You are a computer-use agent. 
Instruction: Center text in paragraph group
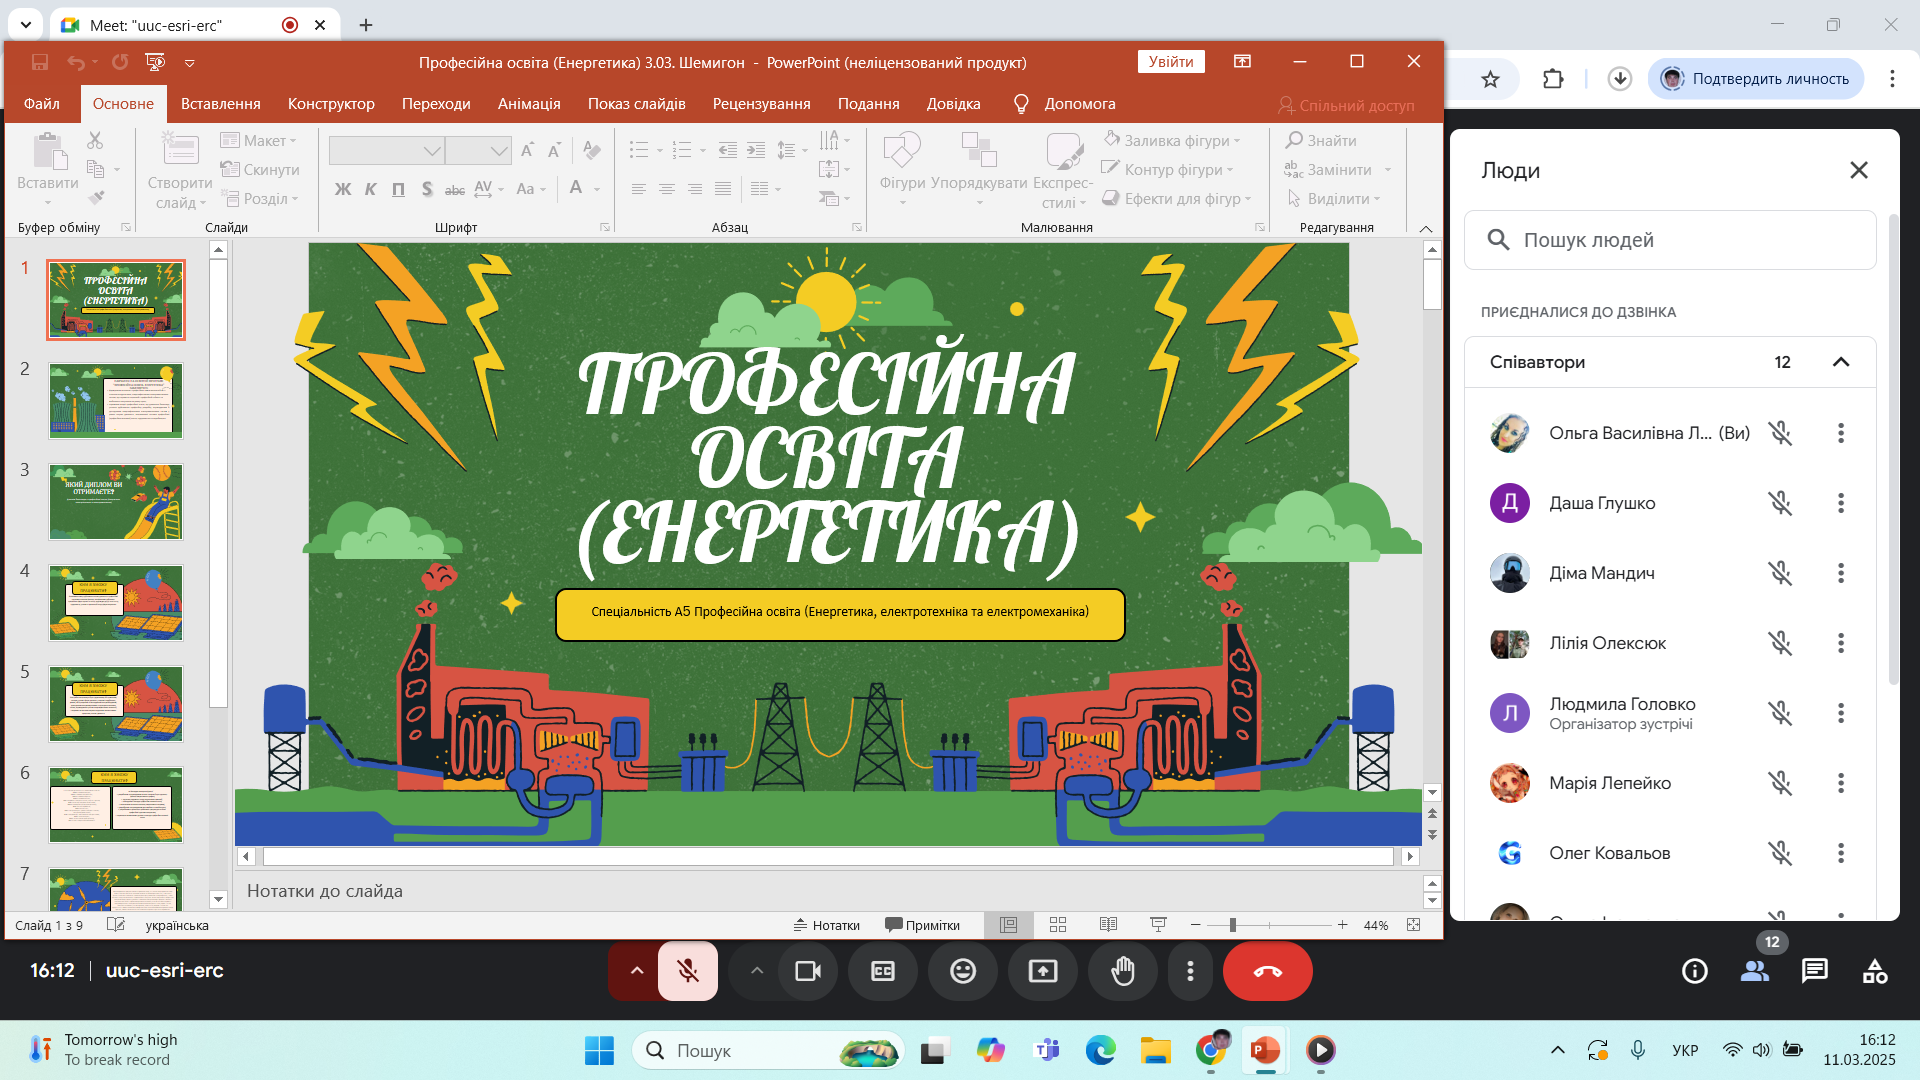point(667,189)
